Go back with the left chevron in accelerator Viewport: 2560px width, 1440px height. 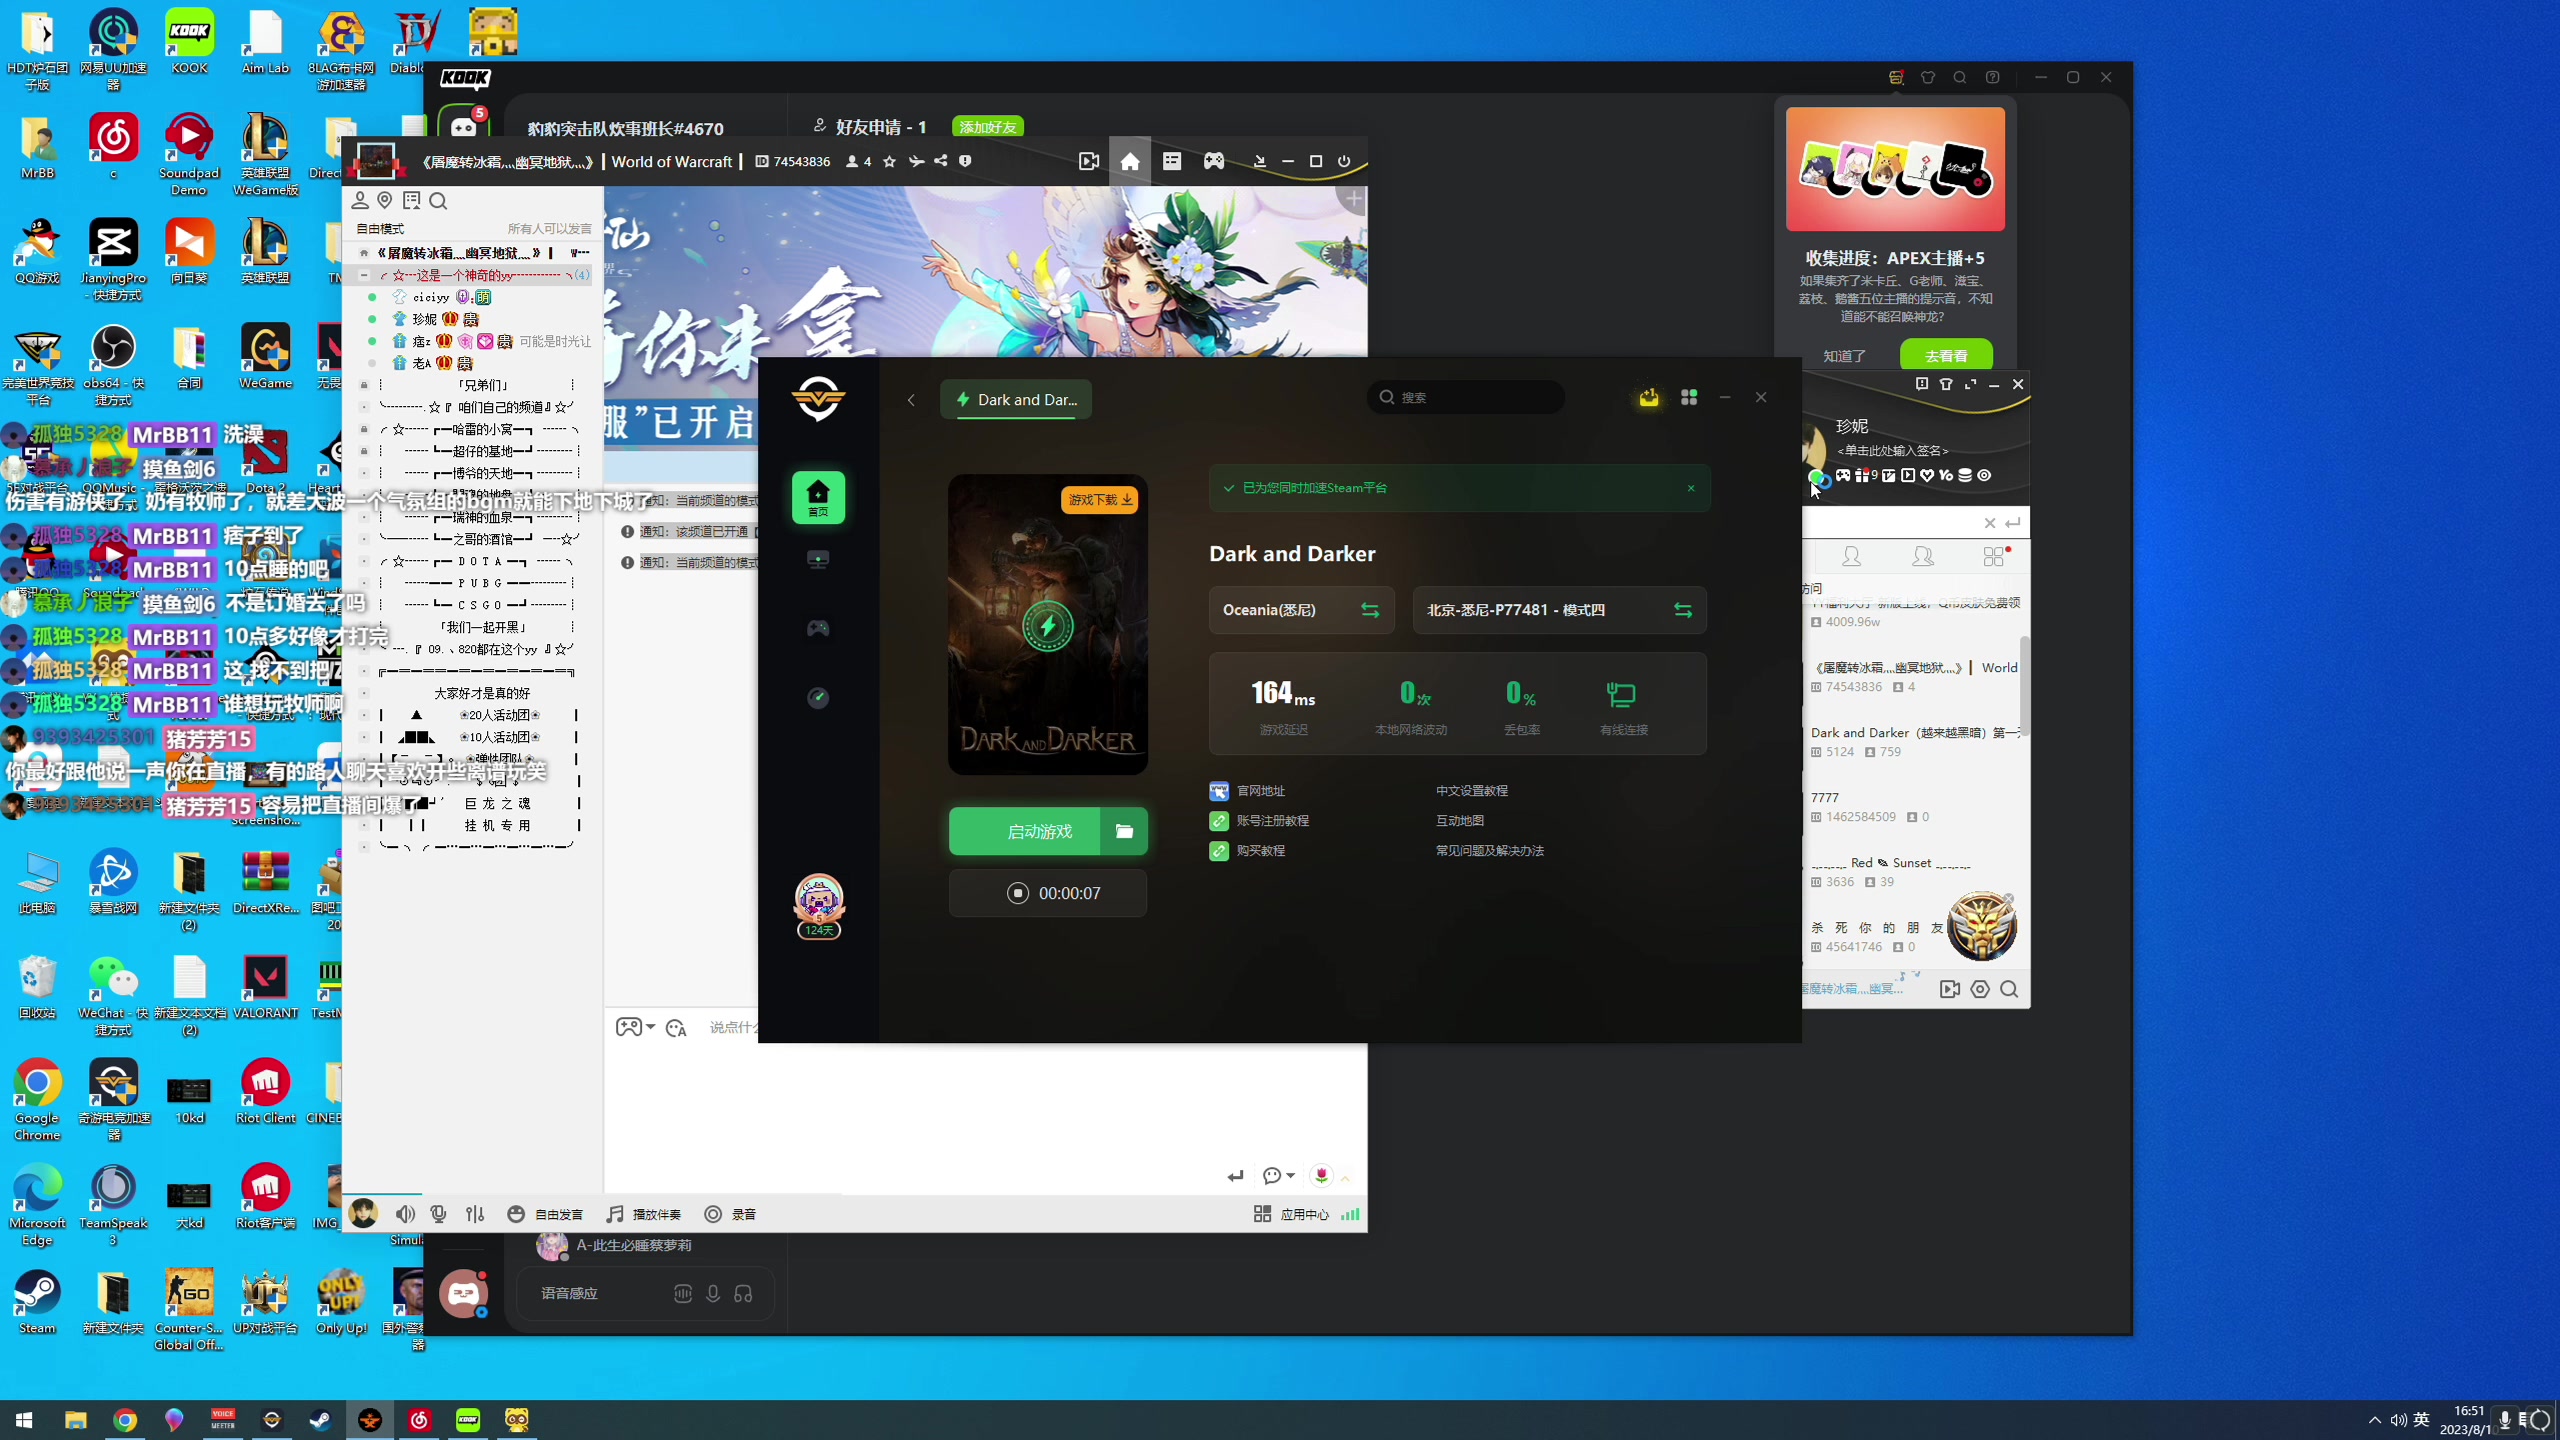click(911, 400)
